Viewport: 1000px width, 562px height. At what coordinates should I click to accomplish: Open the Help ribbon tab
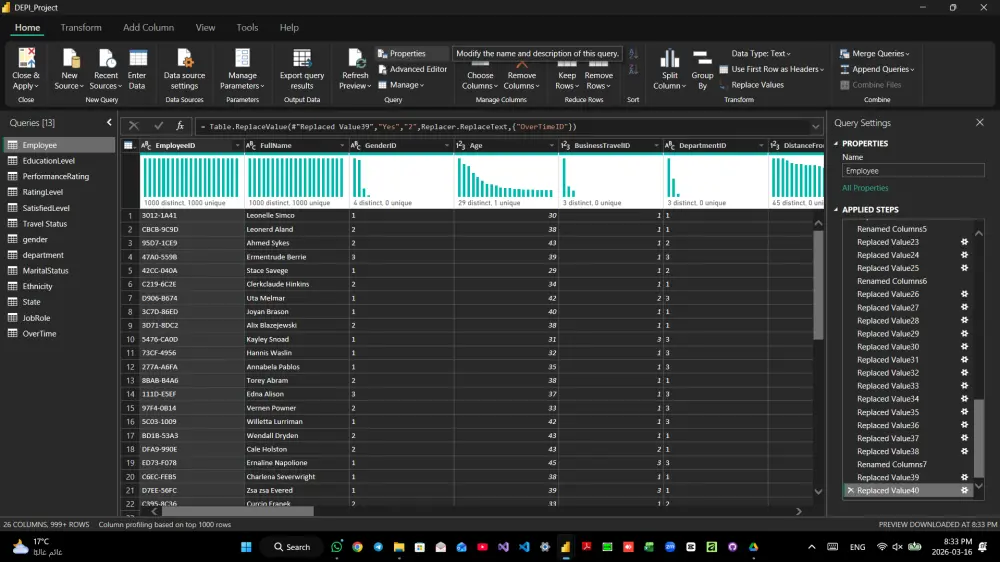[x=289, y=27]
